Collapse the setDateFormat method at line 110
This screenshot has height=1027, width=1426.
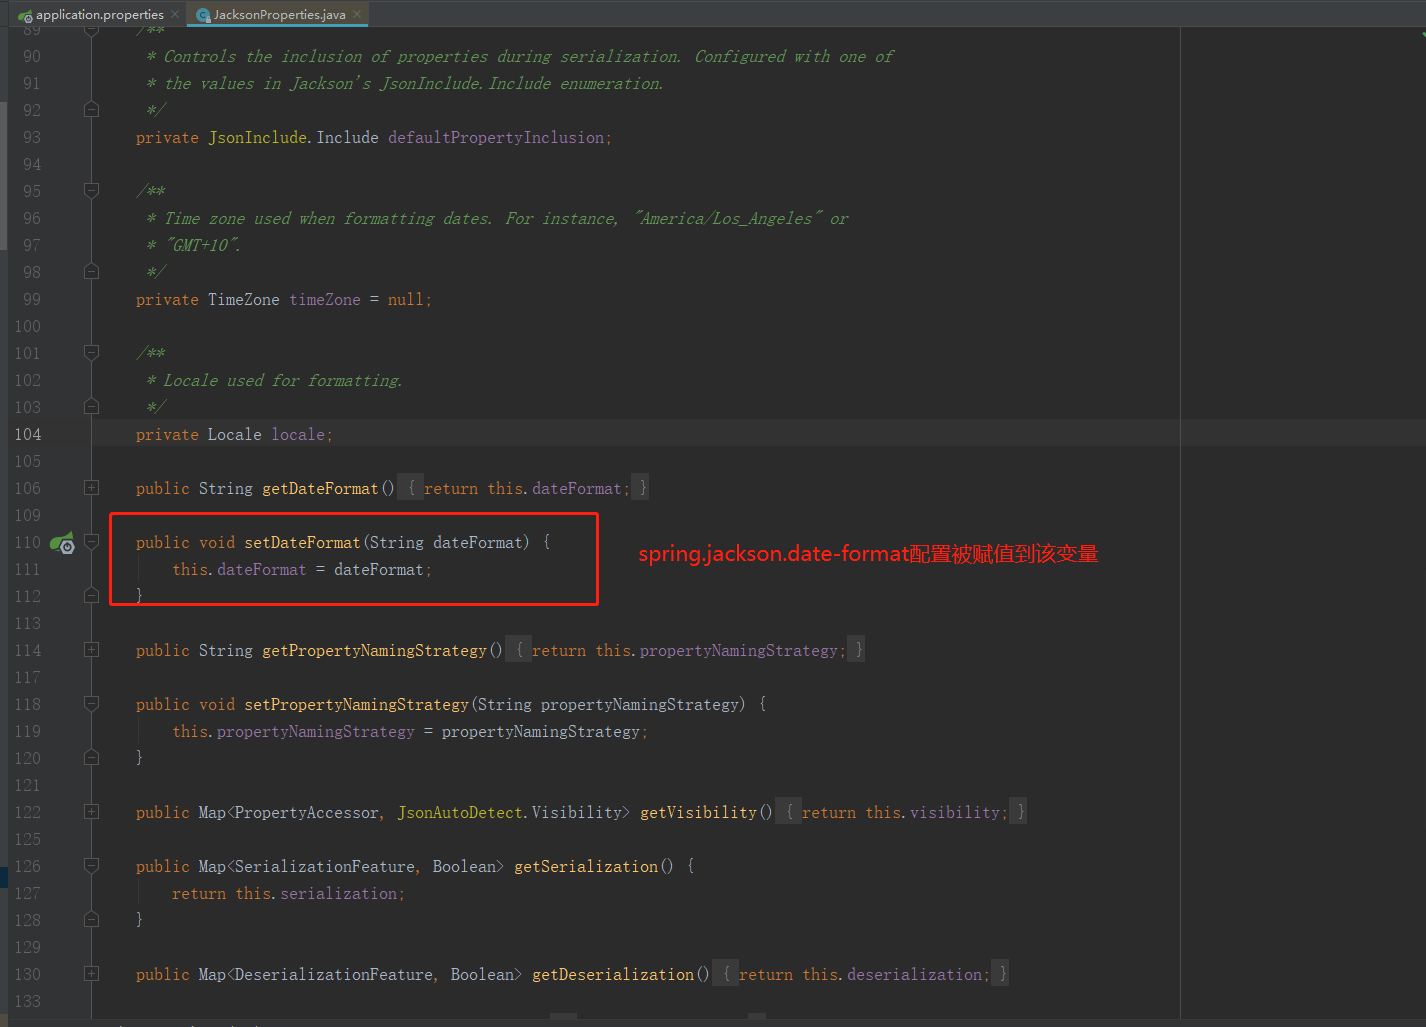pos(91,542)
